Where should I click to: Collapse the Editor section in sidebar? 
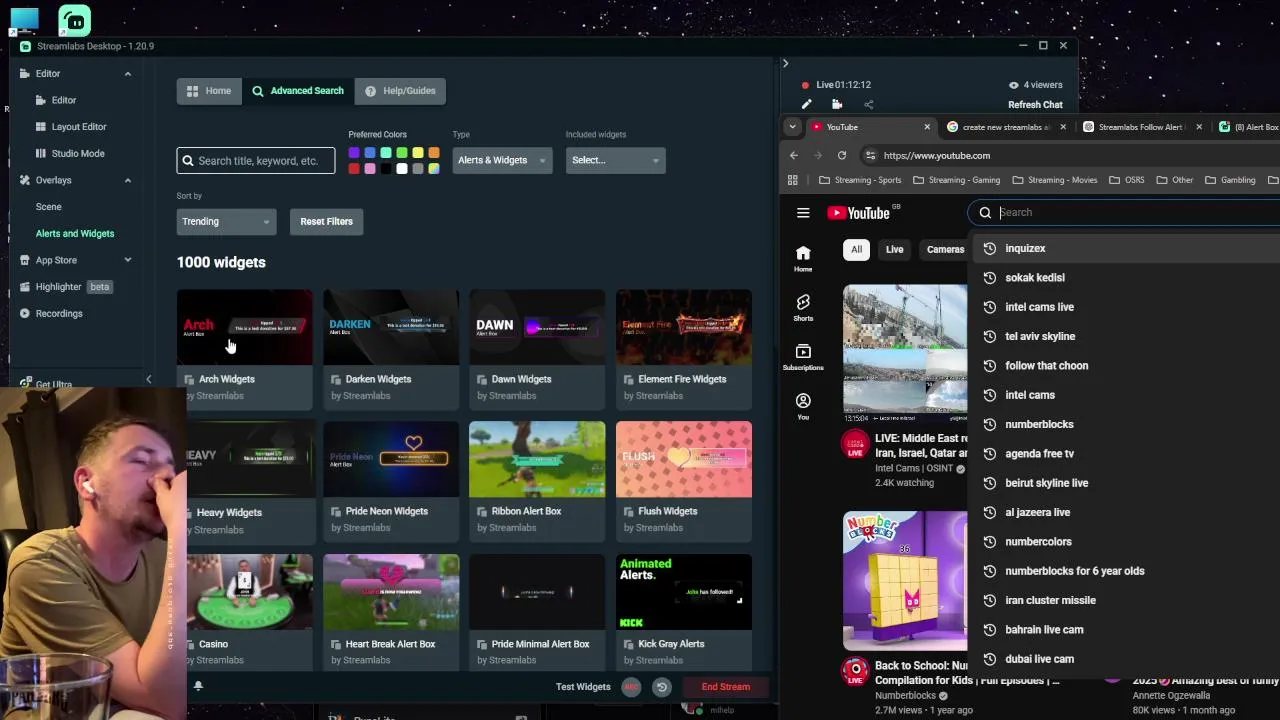point(127,74)
